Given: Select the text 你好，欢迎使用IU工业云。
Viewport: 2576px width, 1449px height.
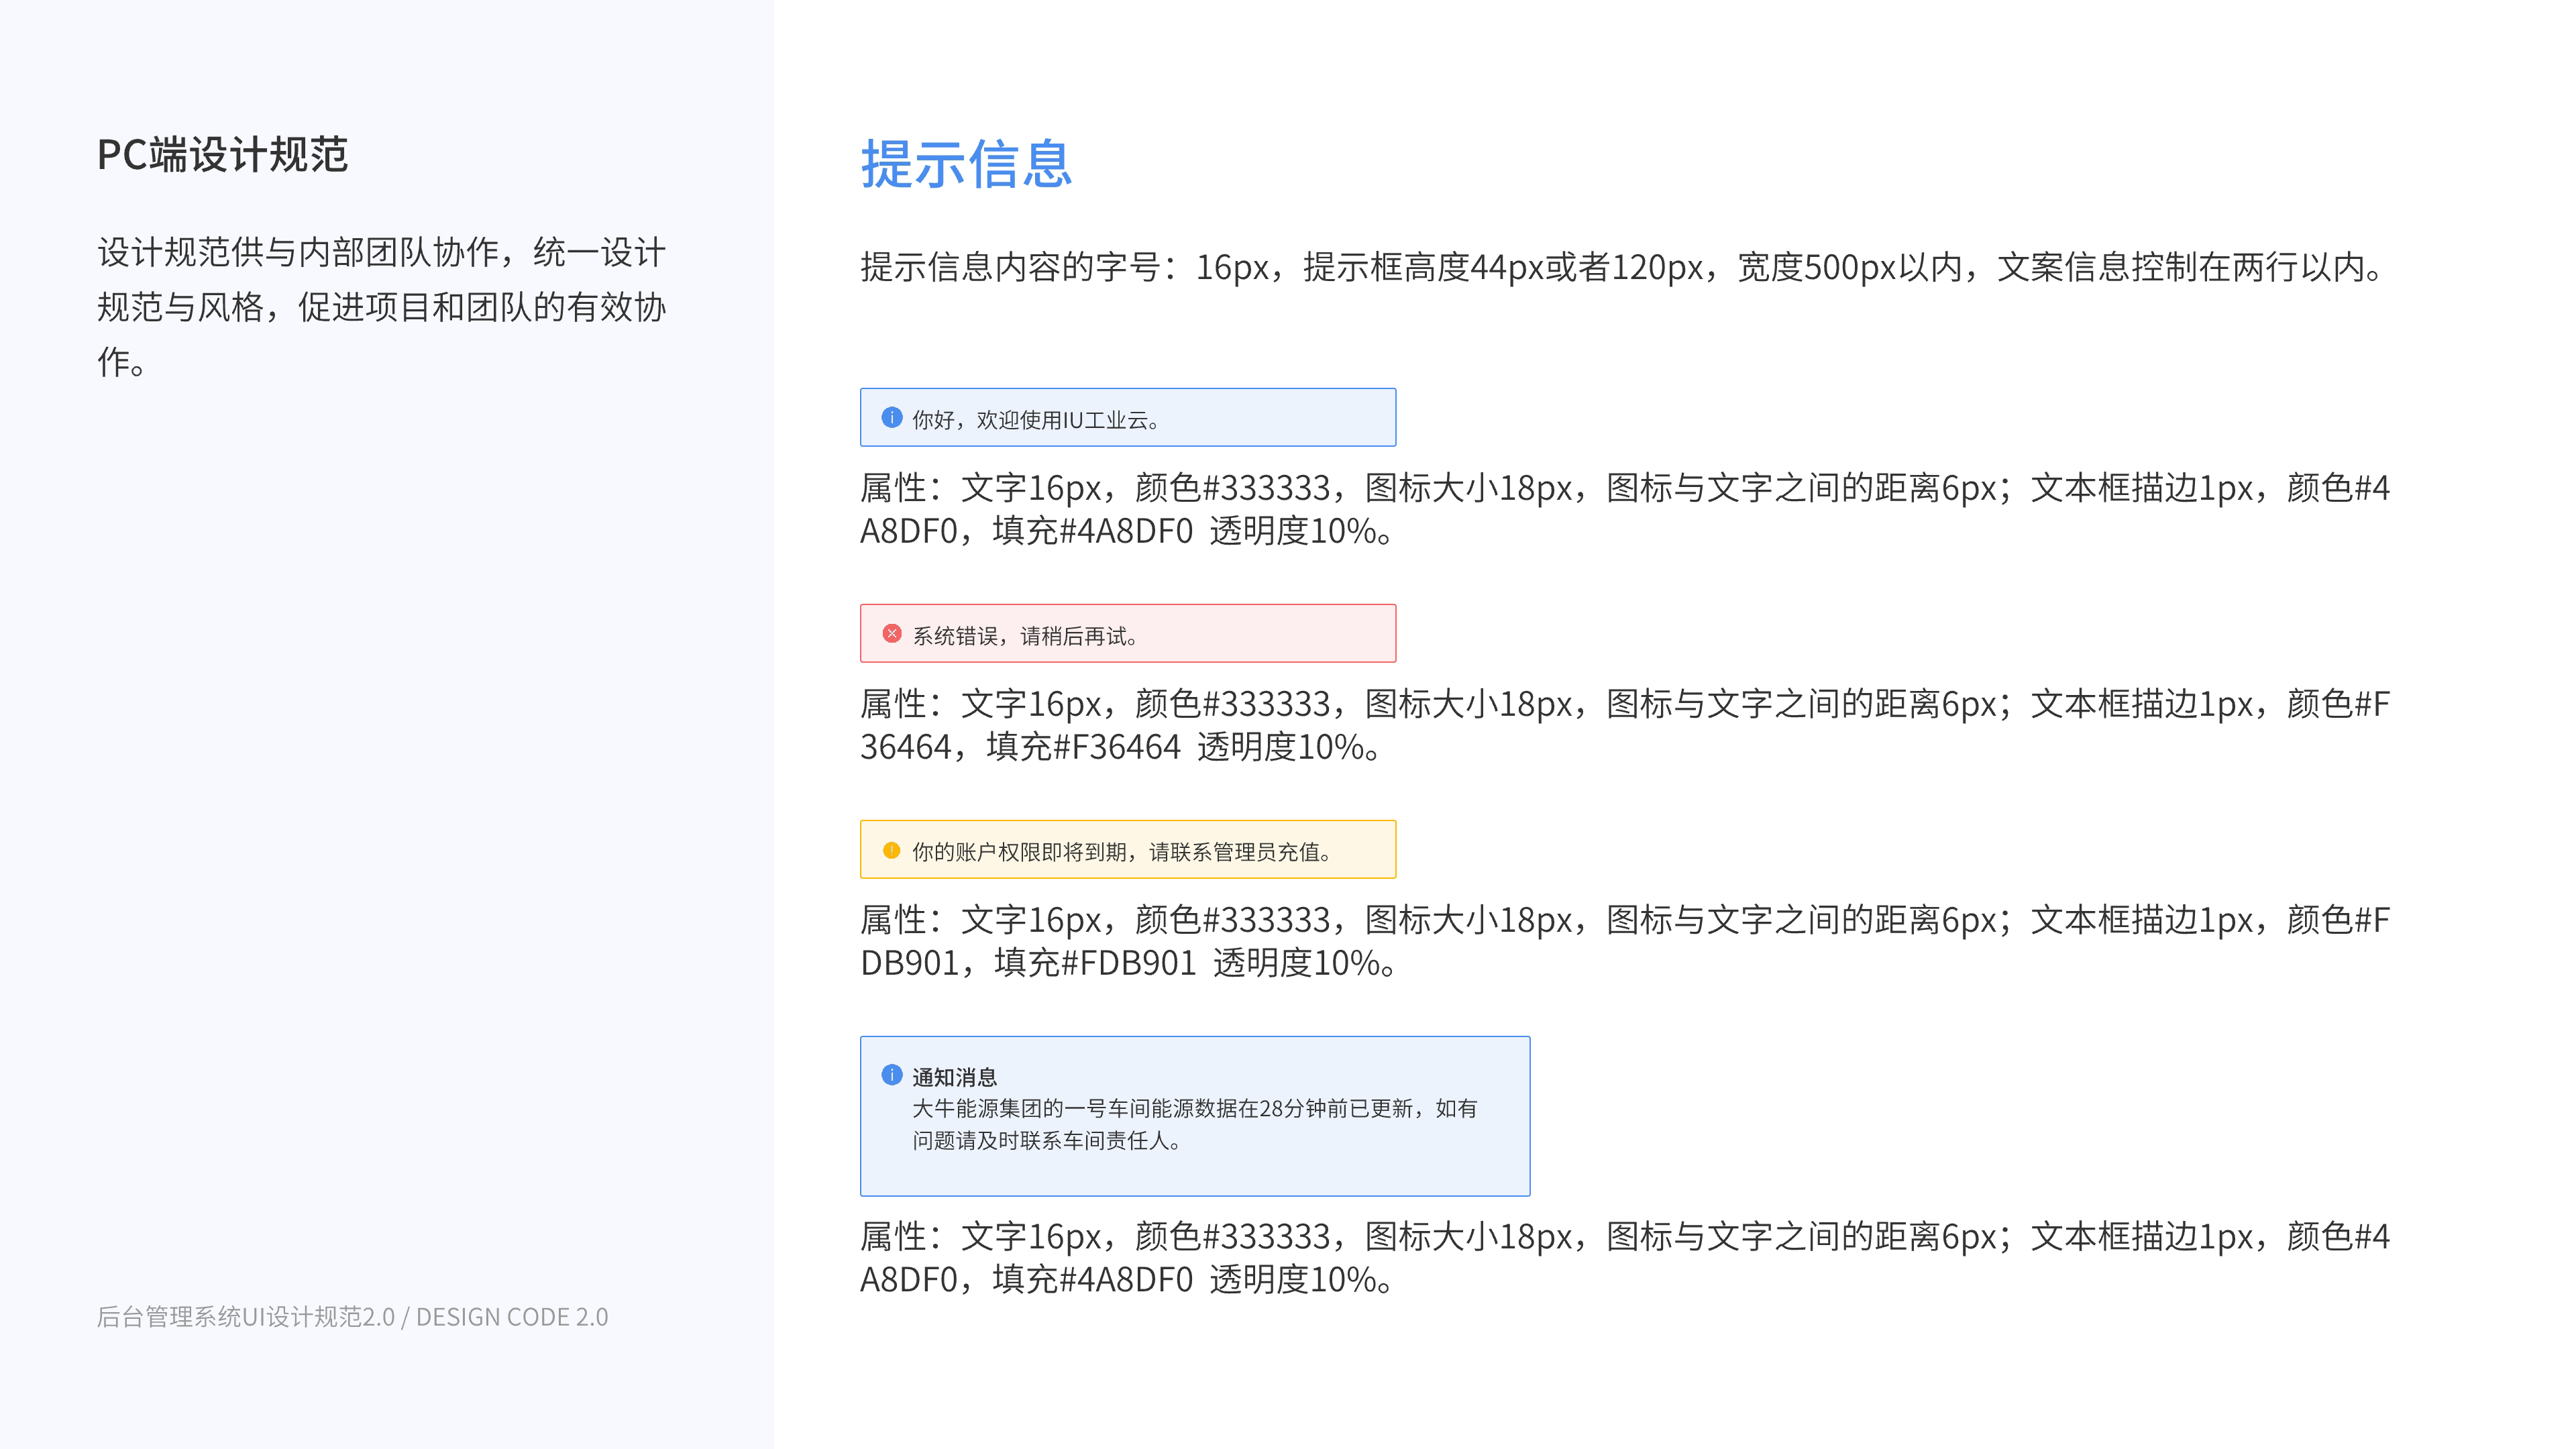Looking at the screenshot, I should (x=1036, y=420).
